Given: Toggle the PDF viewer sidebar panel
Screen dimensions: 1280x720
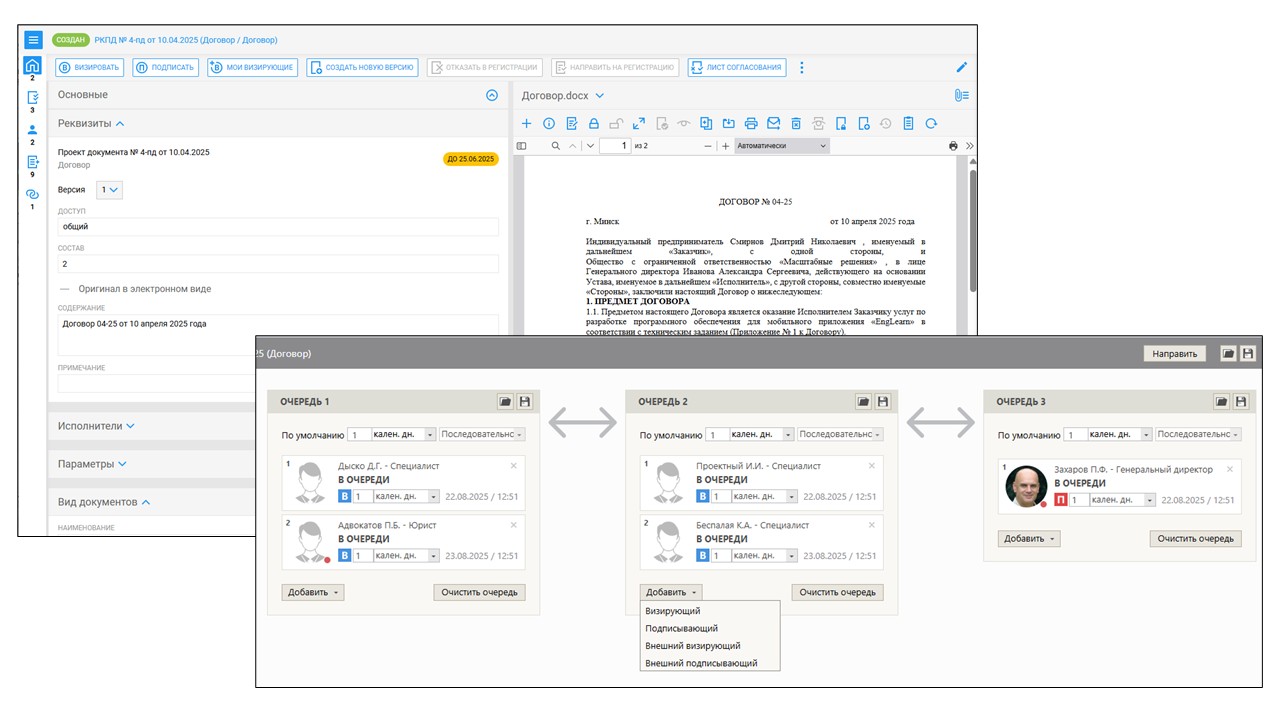Looking at the screenshot, I should [521, 146].
